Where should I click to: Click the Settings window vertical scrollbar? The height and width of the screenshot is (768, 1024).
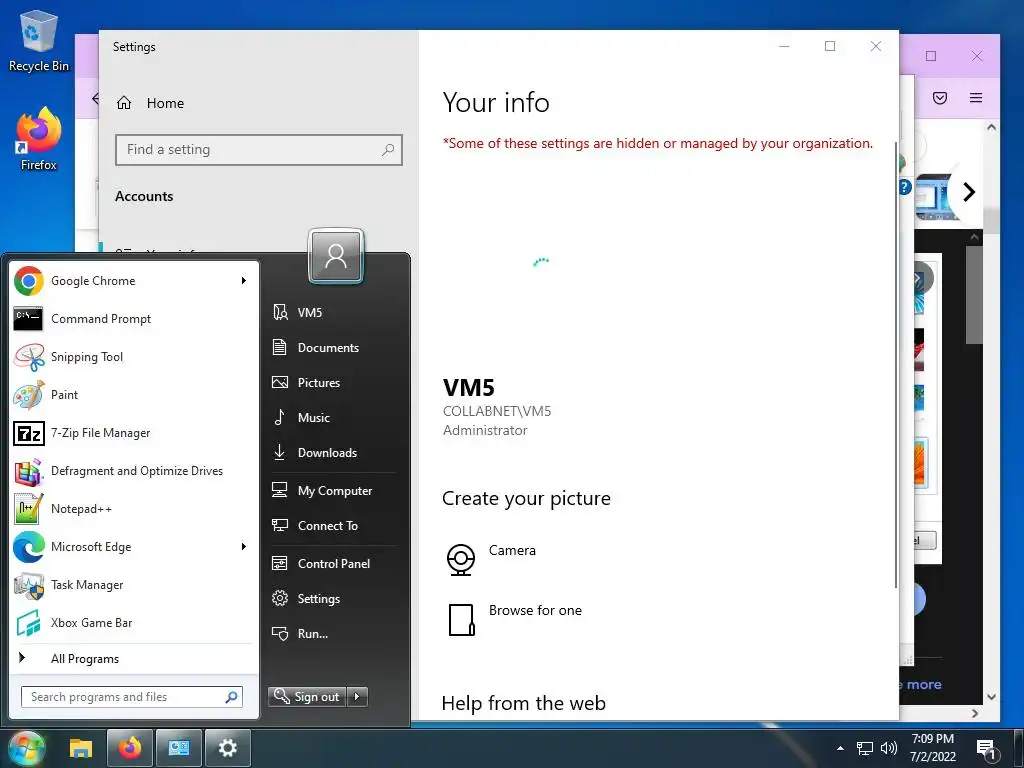point(895,365)
